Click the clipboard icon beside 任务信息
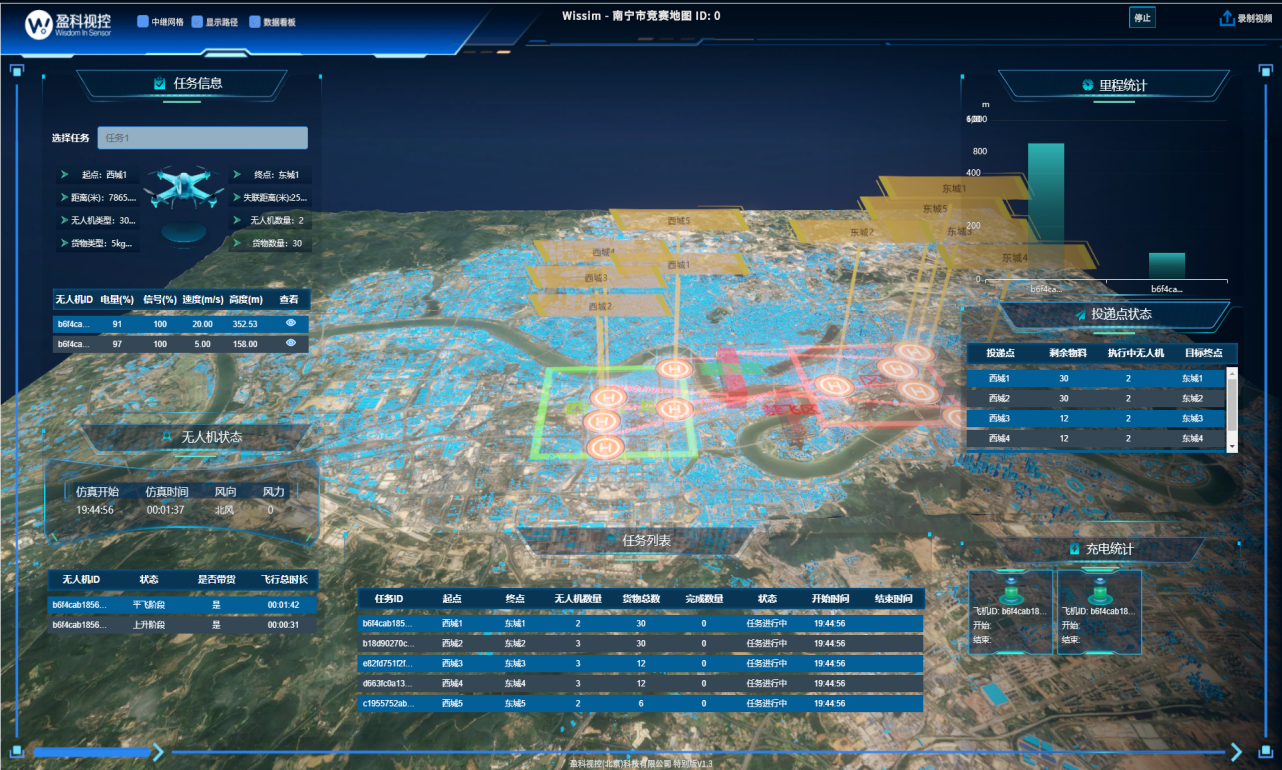Screen dimensions: 1282x770 tap(160, 84)
